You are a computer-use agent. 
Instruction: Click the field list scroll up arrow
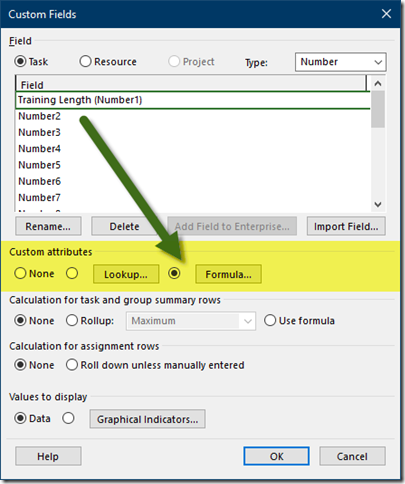tap(378, 83)
